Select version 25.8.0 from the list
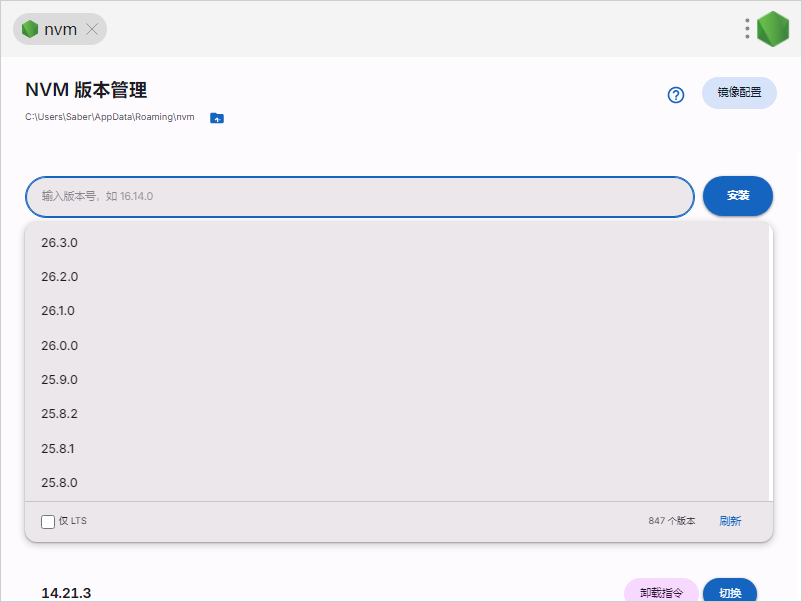This screenshot has width=802, height=602. (x=397, y=483)
